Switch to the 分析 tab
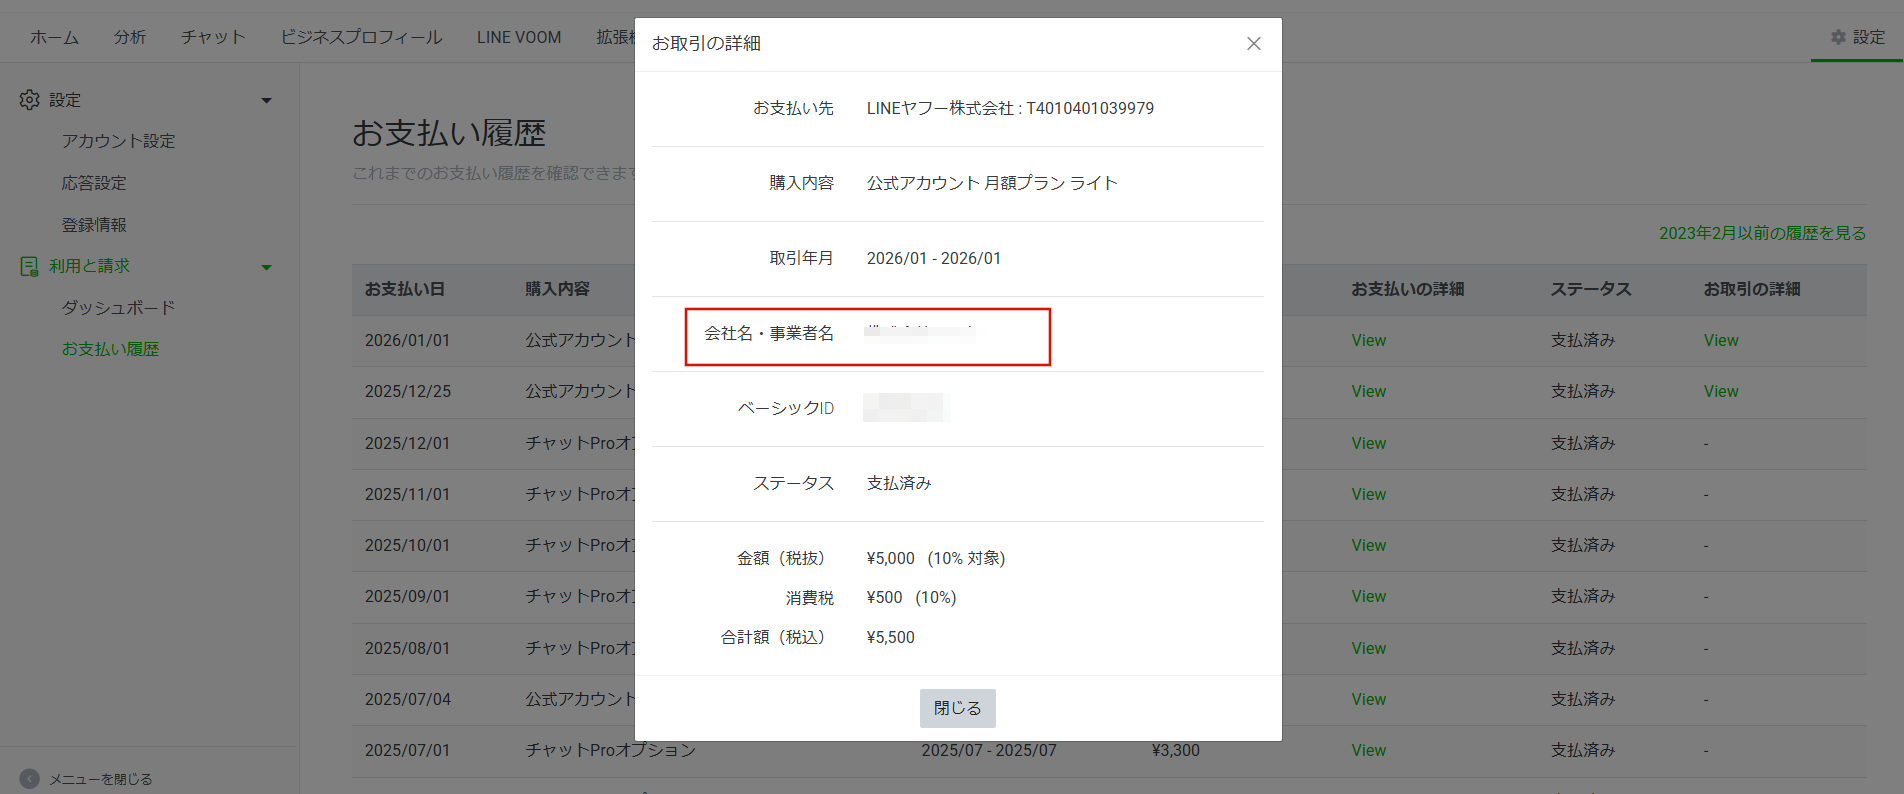The image size is (1904, 794). (x=130, y=37)
